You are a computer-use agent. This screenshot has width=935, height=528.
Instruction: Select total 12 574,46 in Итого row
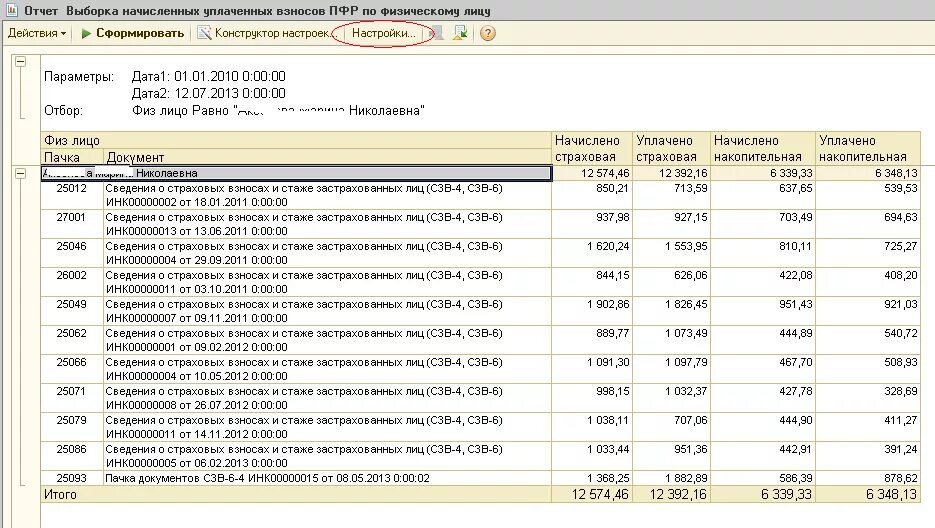(600, 495)
